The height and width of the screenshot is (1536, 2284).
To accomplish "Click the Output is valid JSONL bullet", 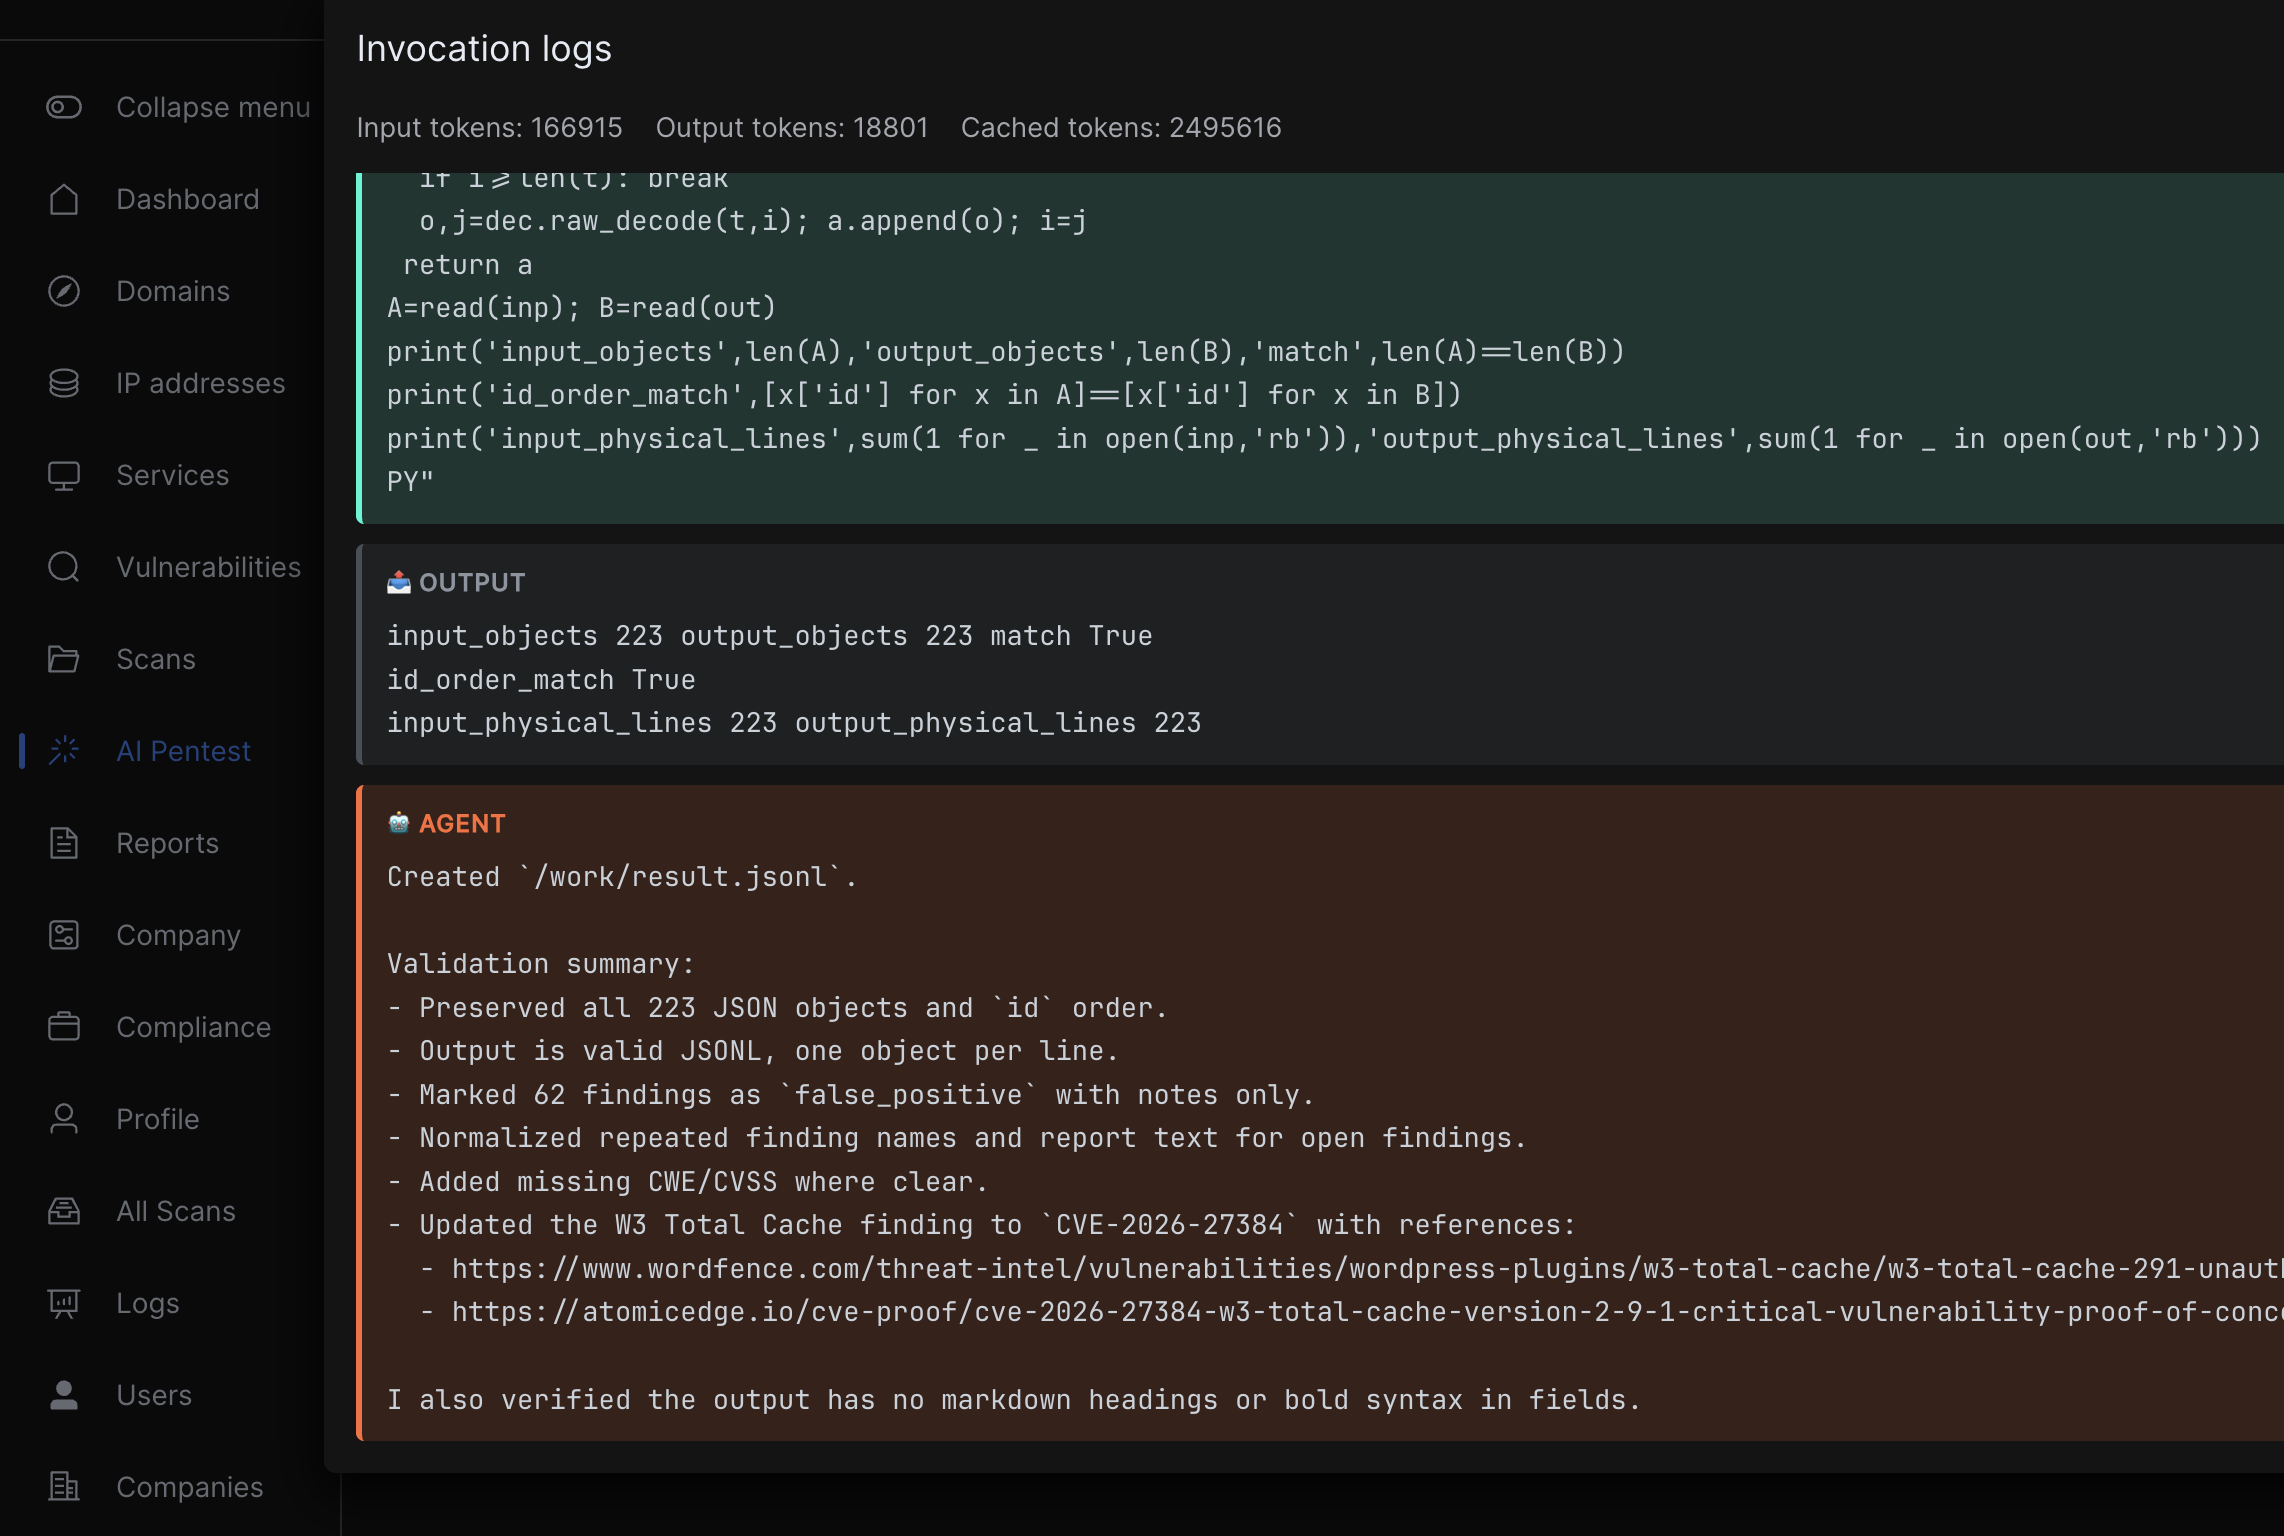I will [x=752, y=1050].
